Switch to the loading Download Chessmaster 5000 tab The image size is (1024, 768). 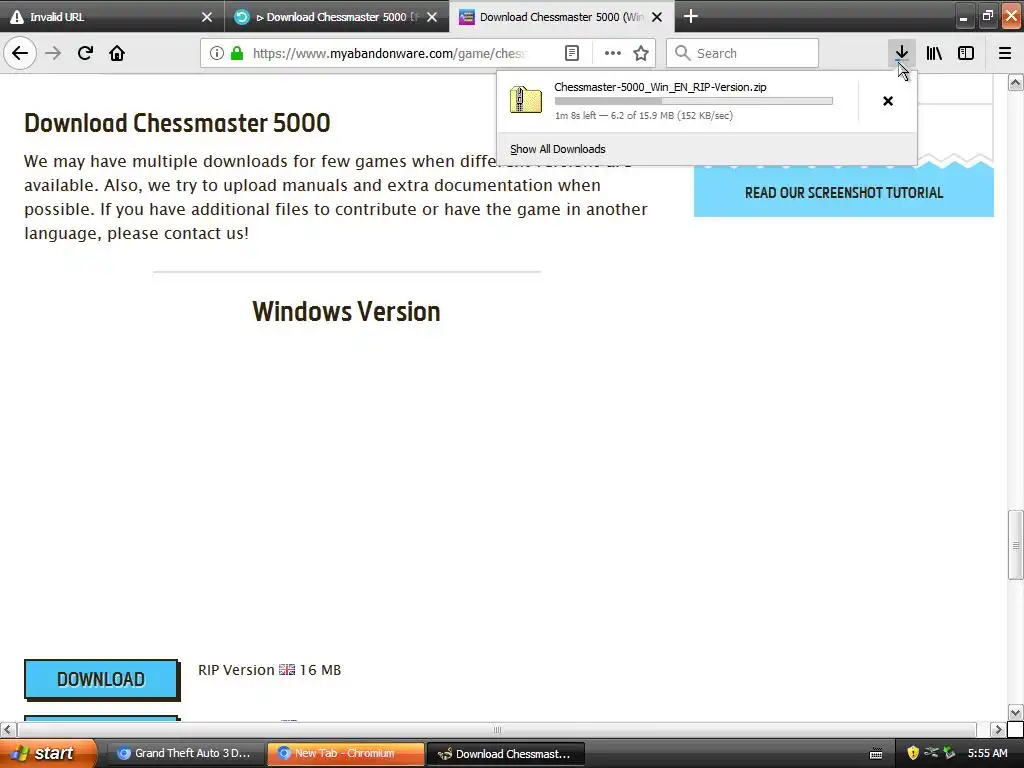coord(336,16)
